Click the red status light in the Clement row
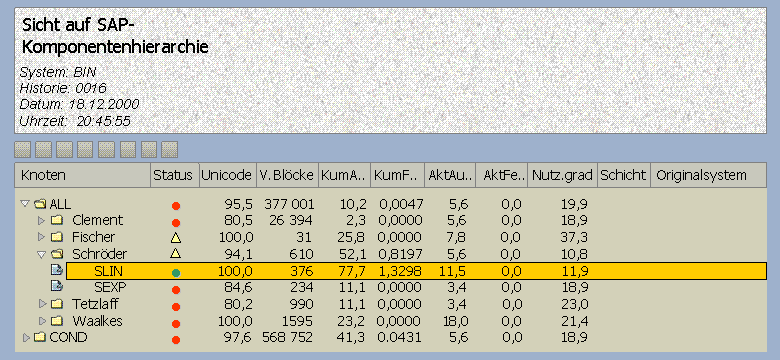780x360 pixels. point(176,222)
